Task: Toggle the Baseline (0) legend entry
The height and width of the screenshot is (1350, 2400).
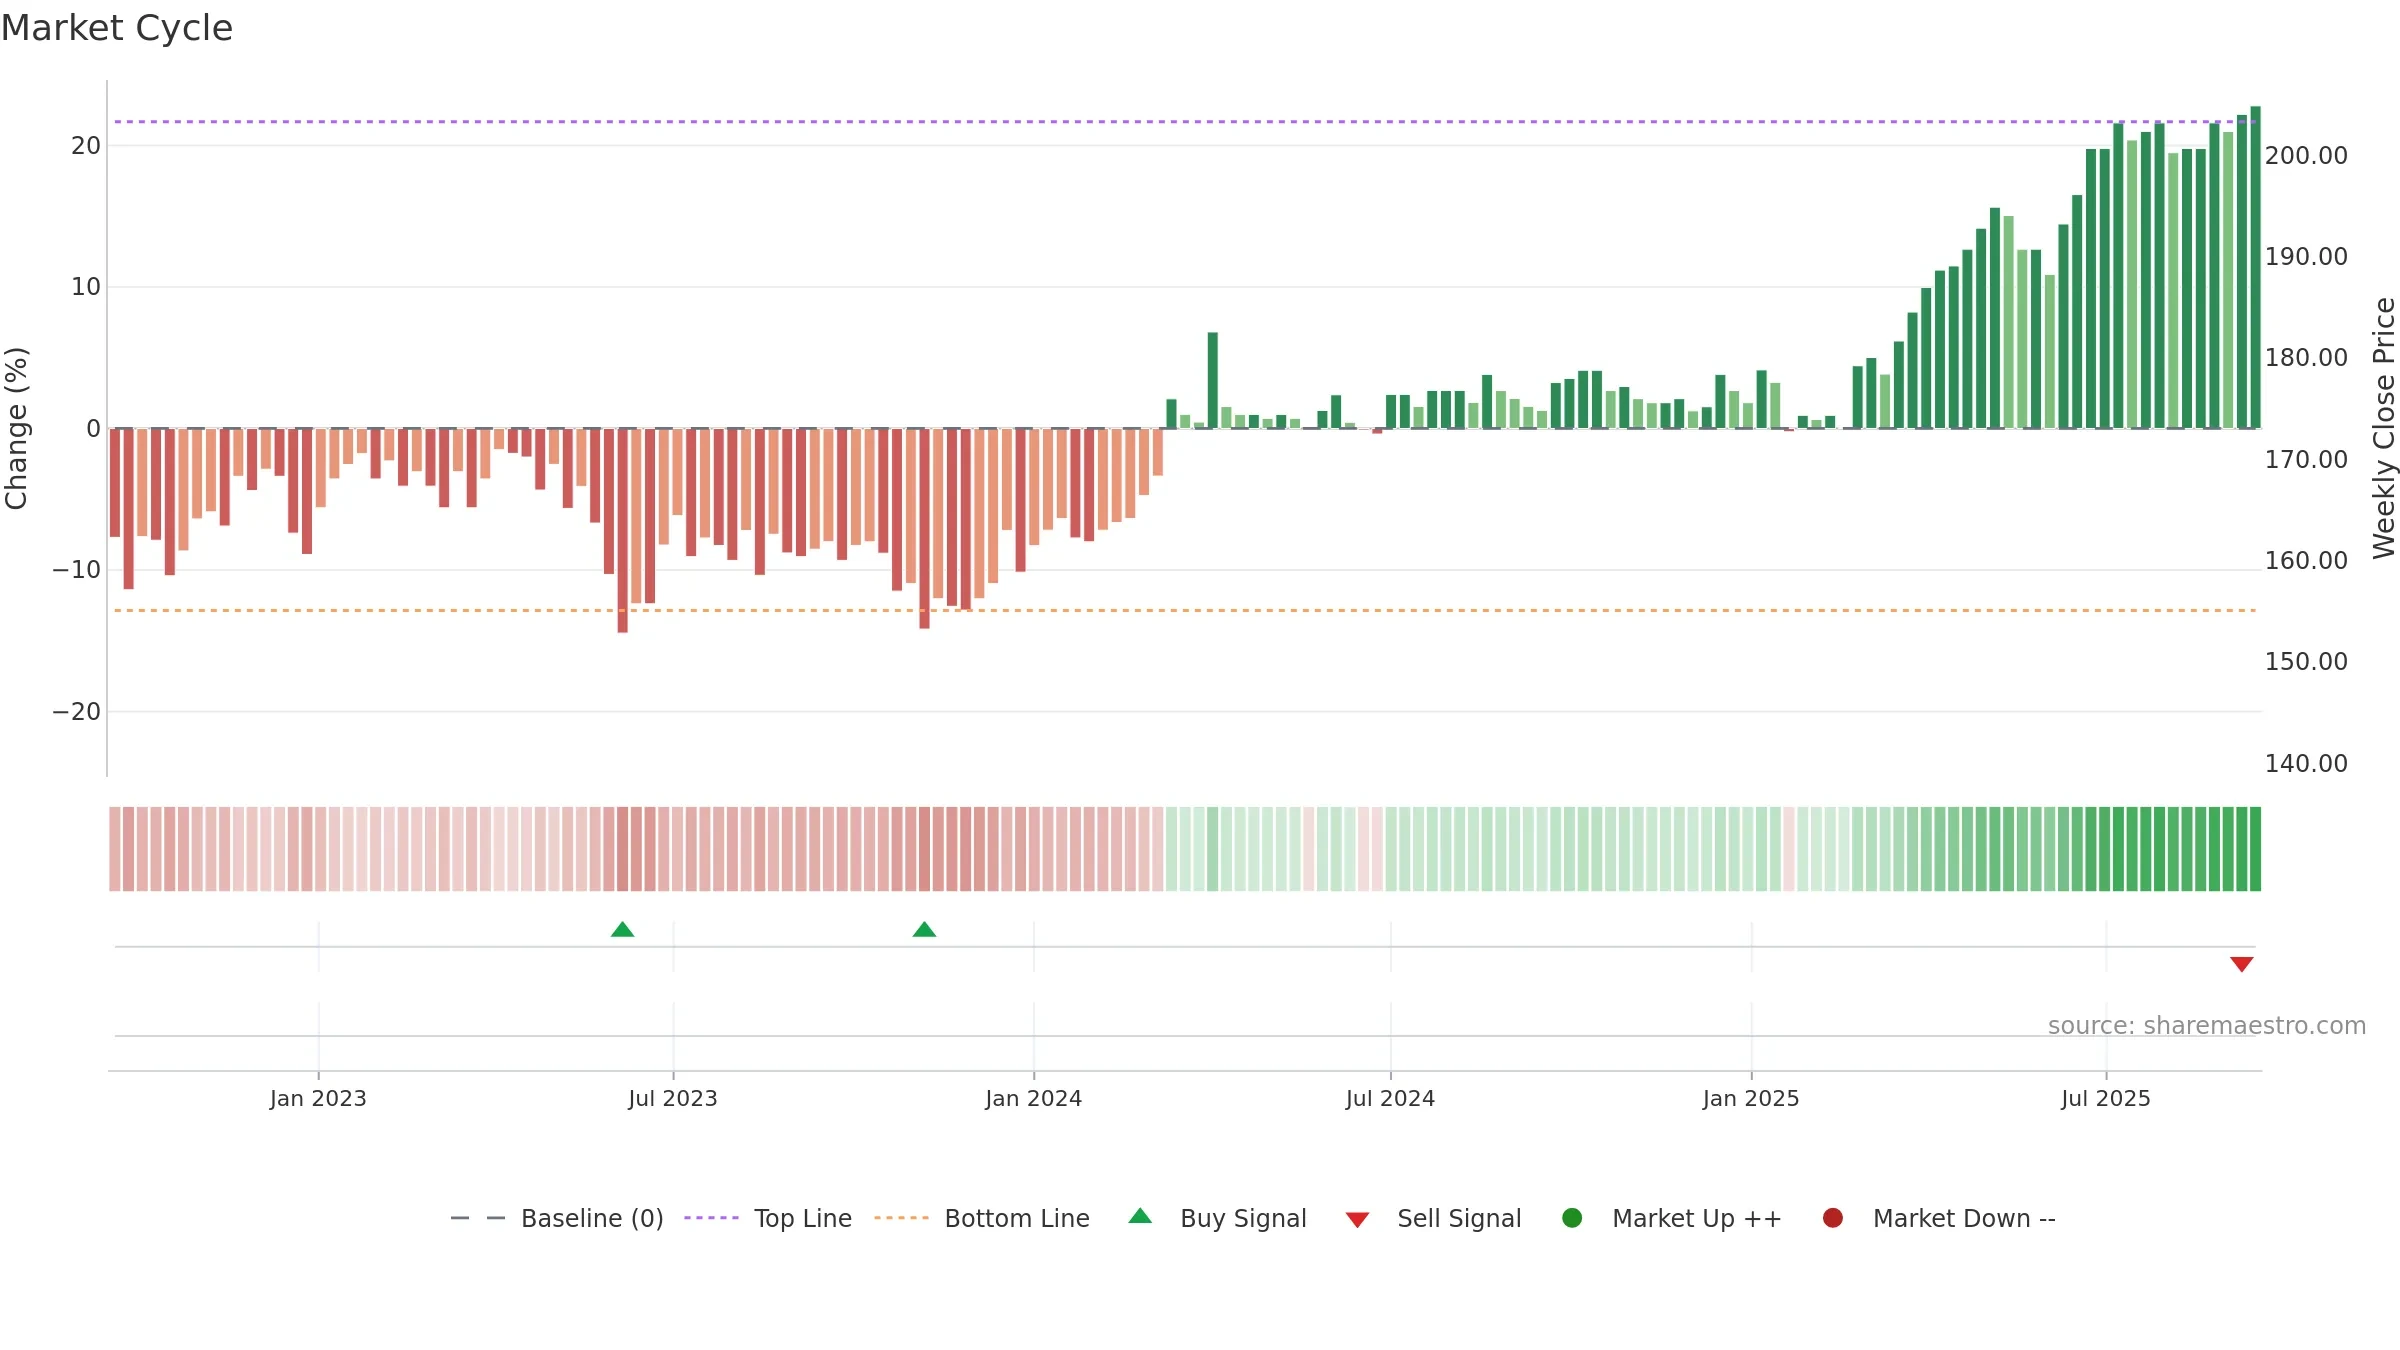Action: 557,1218
